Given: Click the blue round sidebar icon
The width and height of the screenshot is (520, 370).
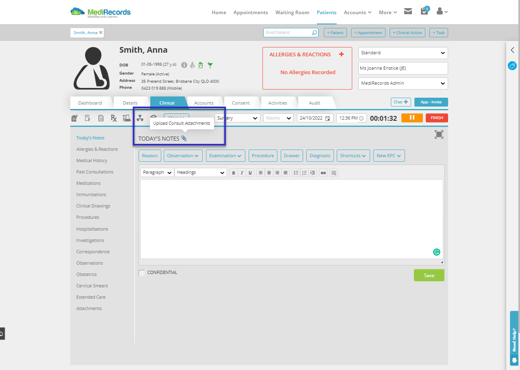Looking at the screenshot, I should pyautogui.click(x=512, y=66).
